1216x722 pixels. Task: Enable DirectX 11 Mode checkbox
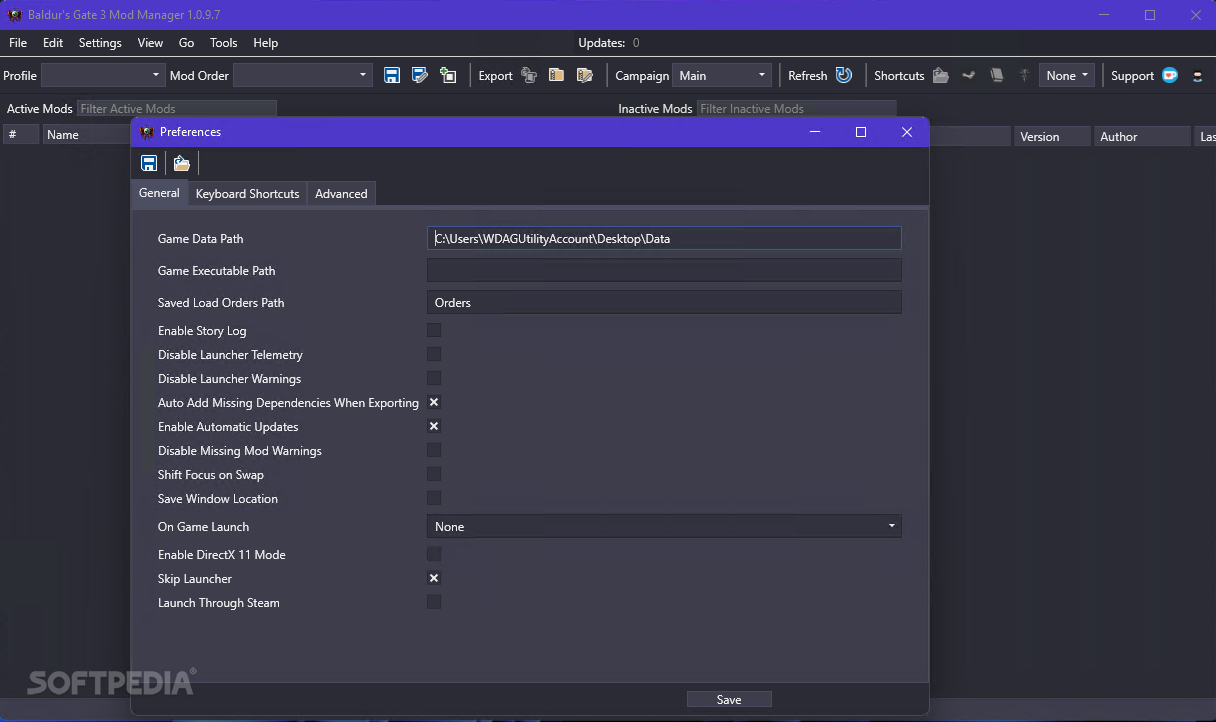tap(434, 554)
